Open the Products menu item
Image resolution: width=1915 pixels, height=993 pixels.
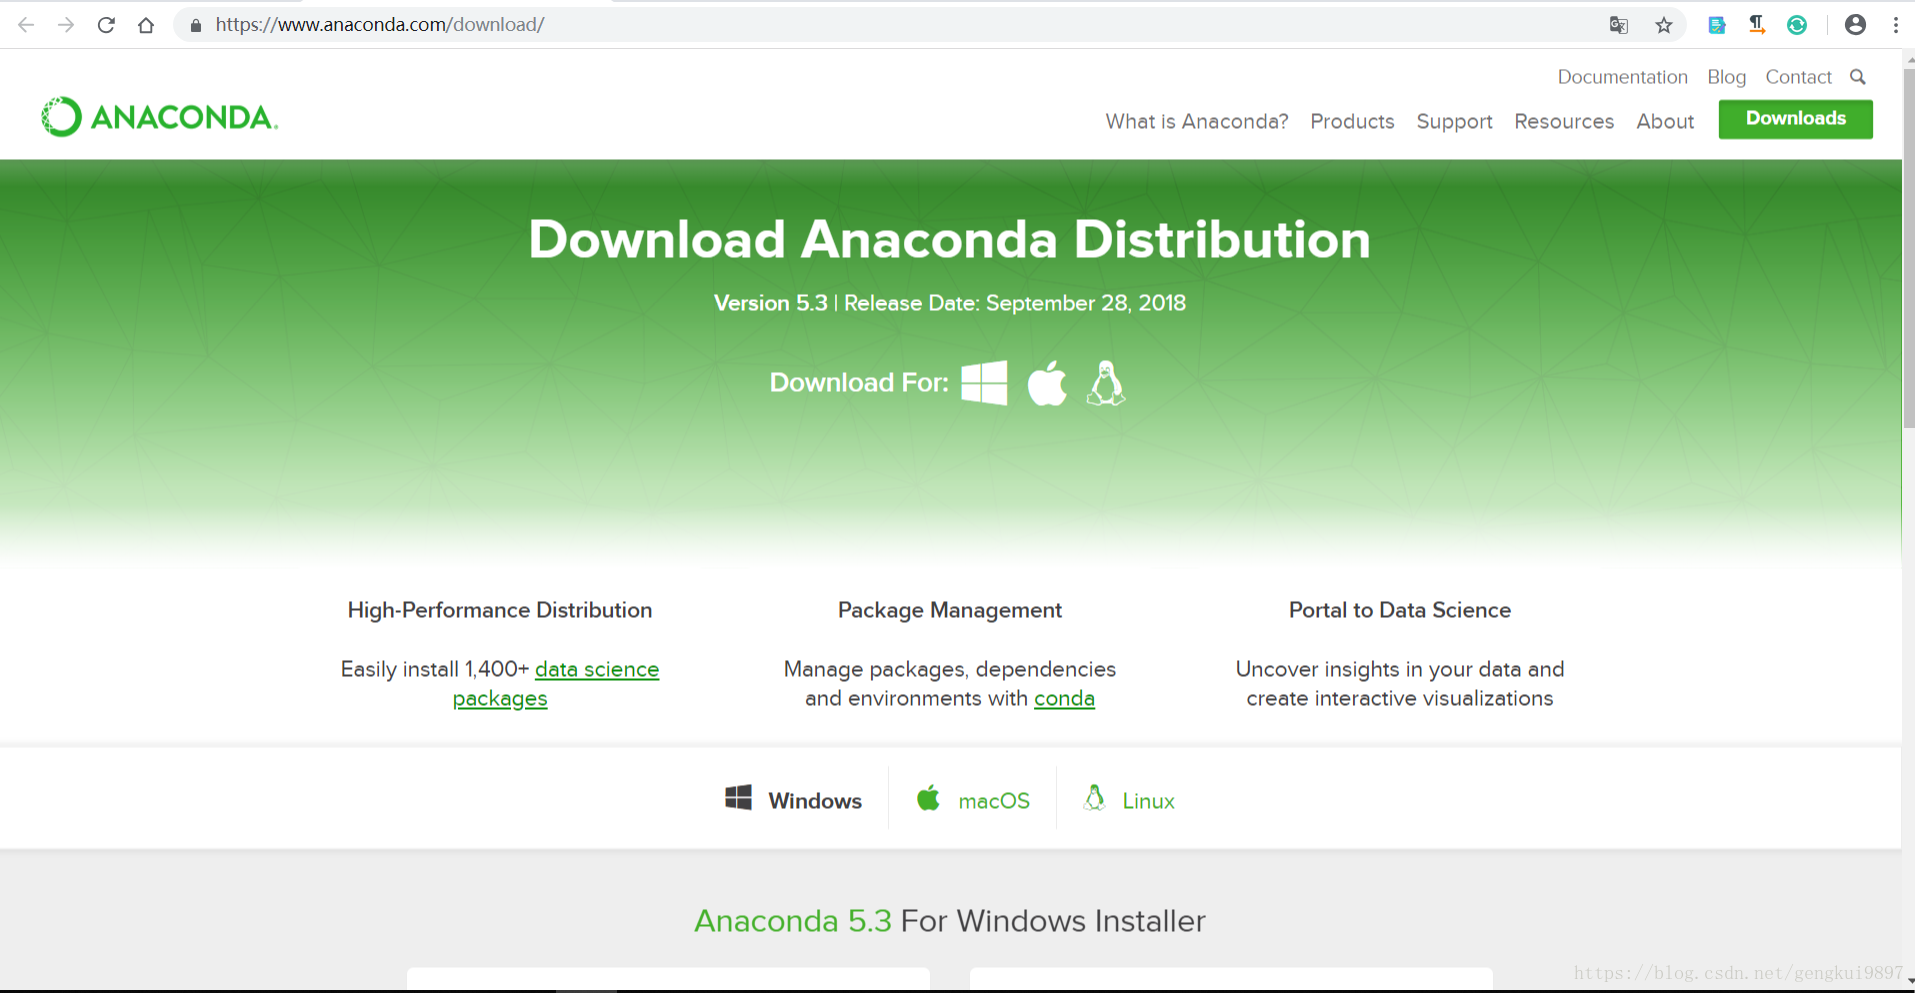(1352, 121)
